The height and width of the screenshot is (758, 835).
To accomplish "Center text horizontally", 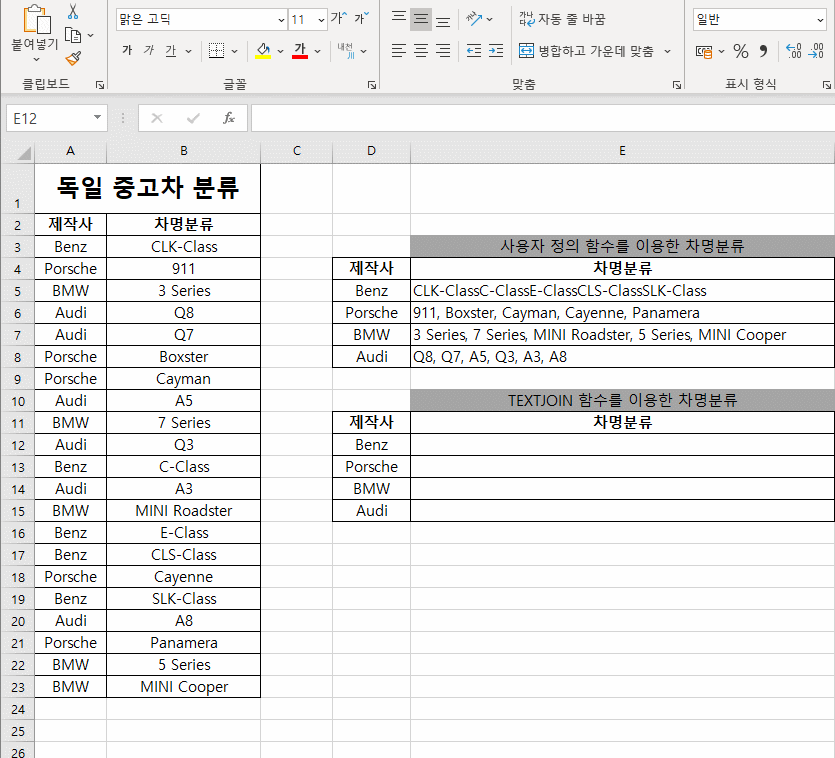I will tap(421, 51).
